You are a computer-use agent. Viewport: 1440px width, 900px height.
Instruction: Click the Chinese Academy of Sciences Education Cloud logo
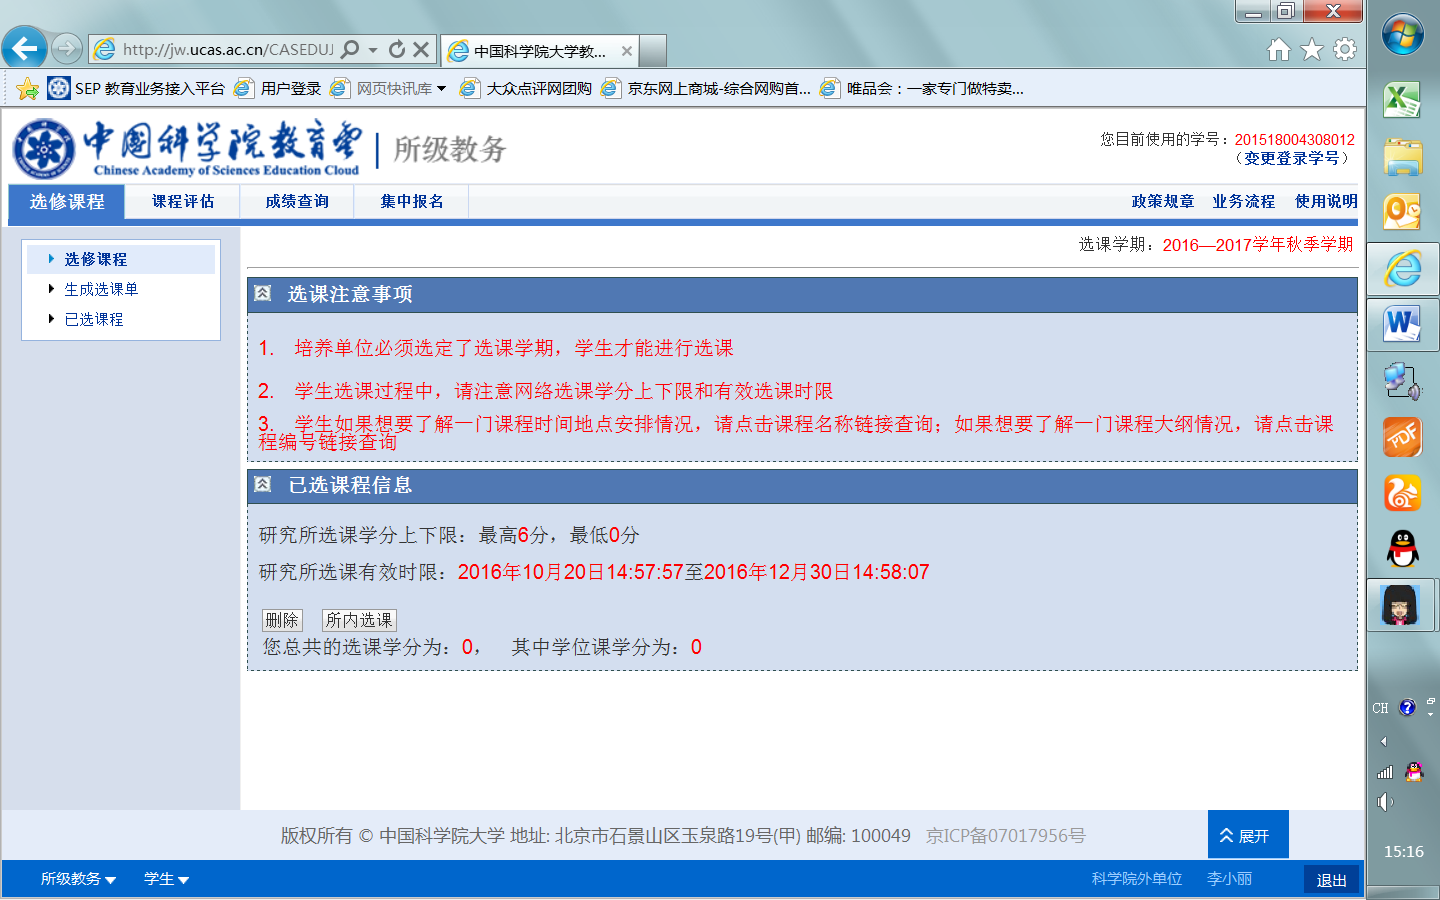point(188,149)
